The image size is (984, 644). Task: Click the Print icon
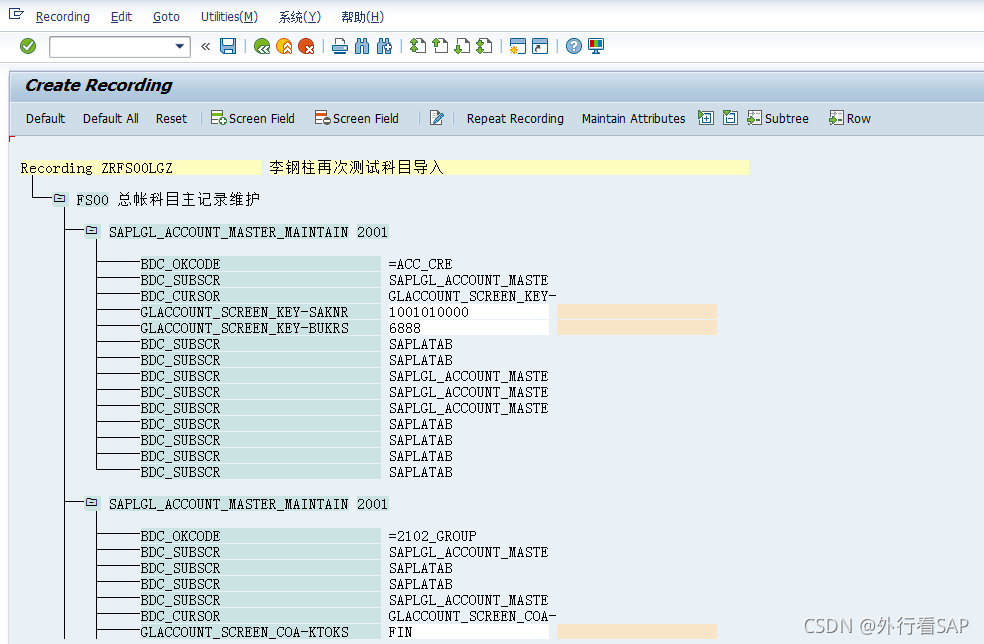coord(340,46)
